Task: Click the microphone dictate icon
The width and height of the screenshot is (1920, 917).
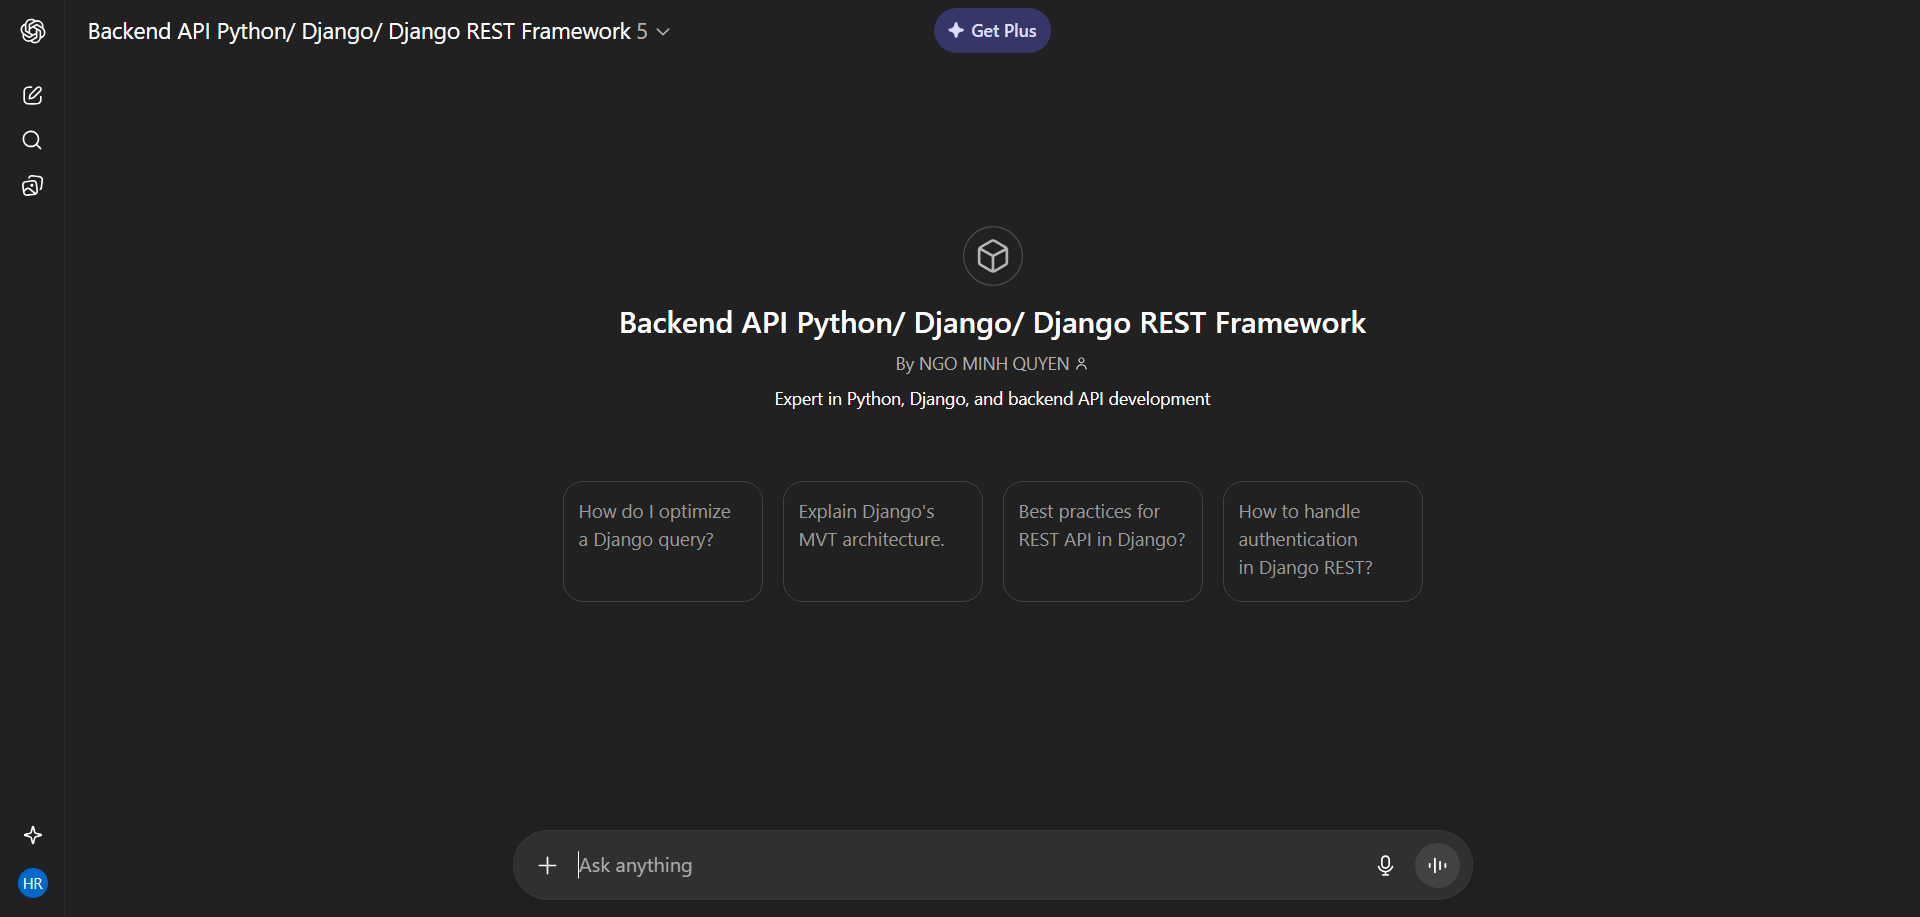Action: [1385, 865]
